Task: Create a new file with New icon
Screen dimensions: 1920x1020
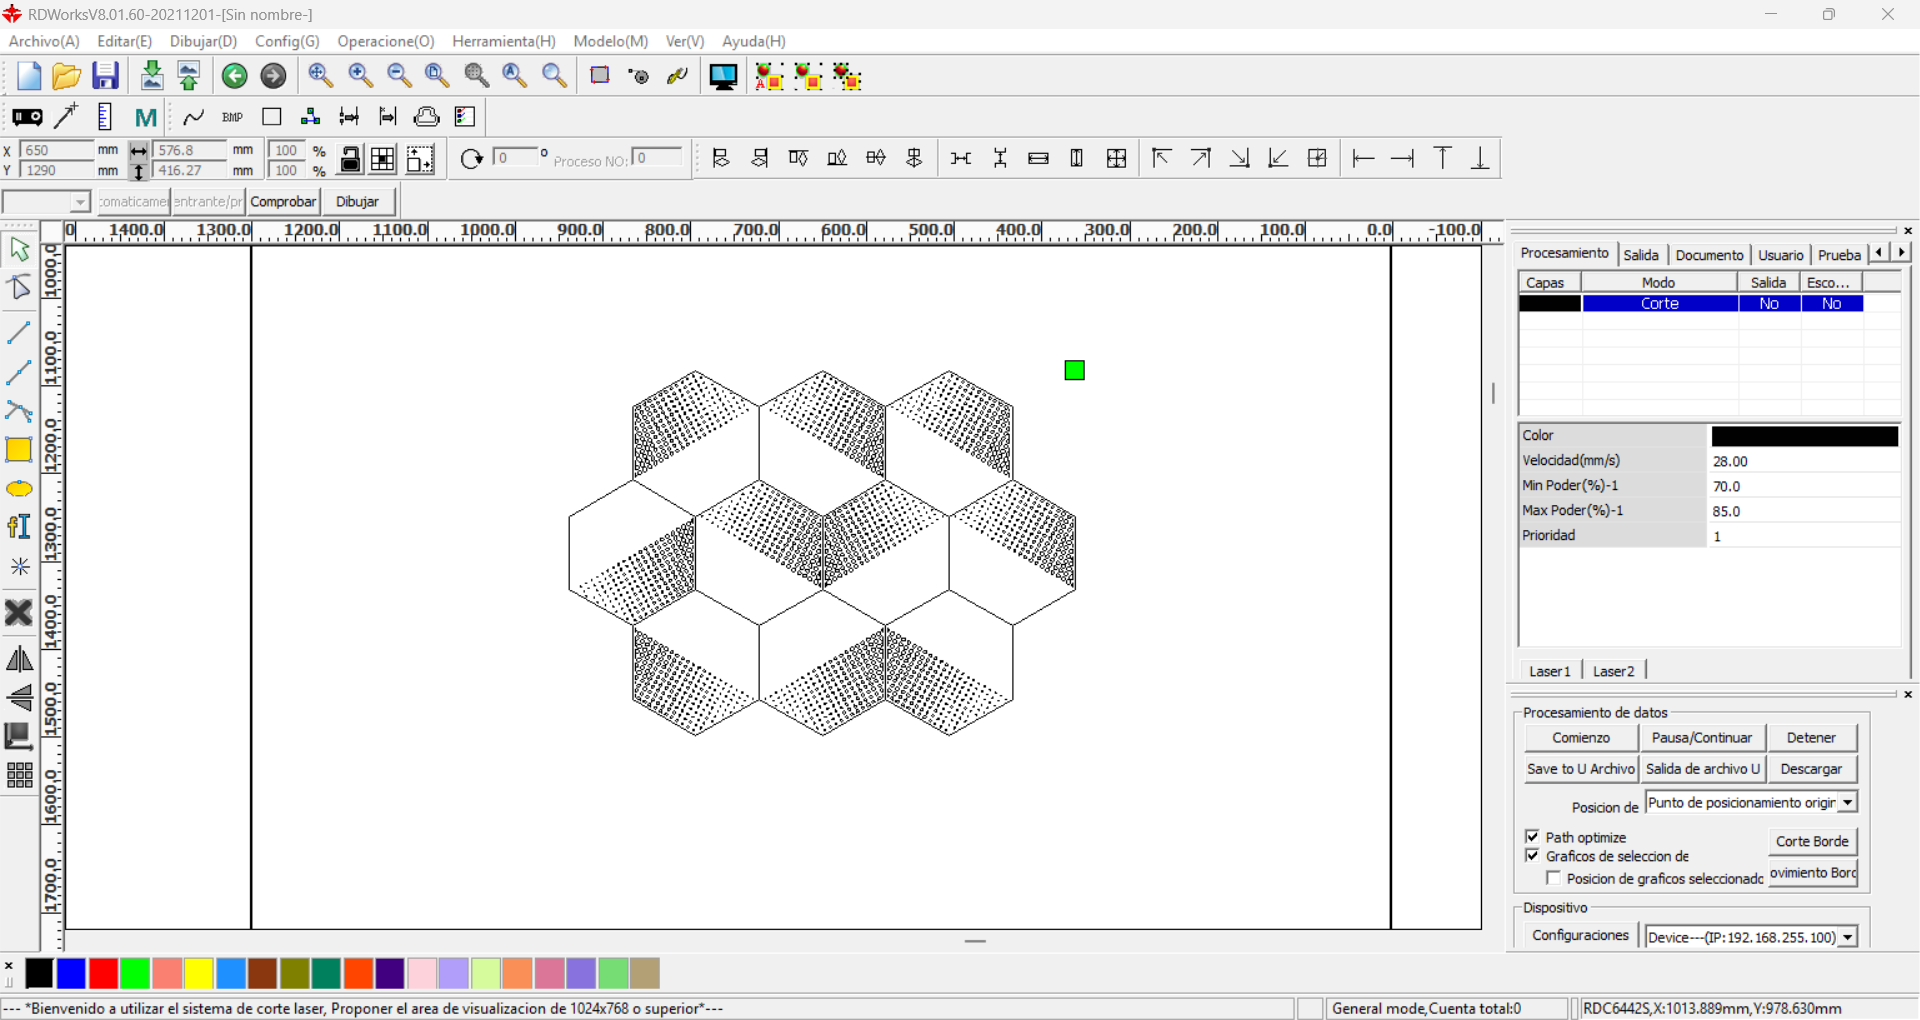Action: pos(28,76)
